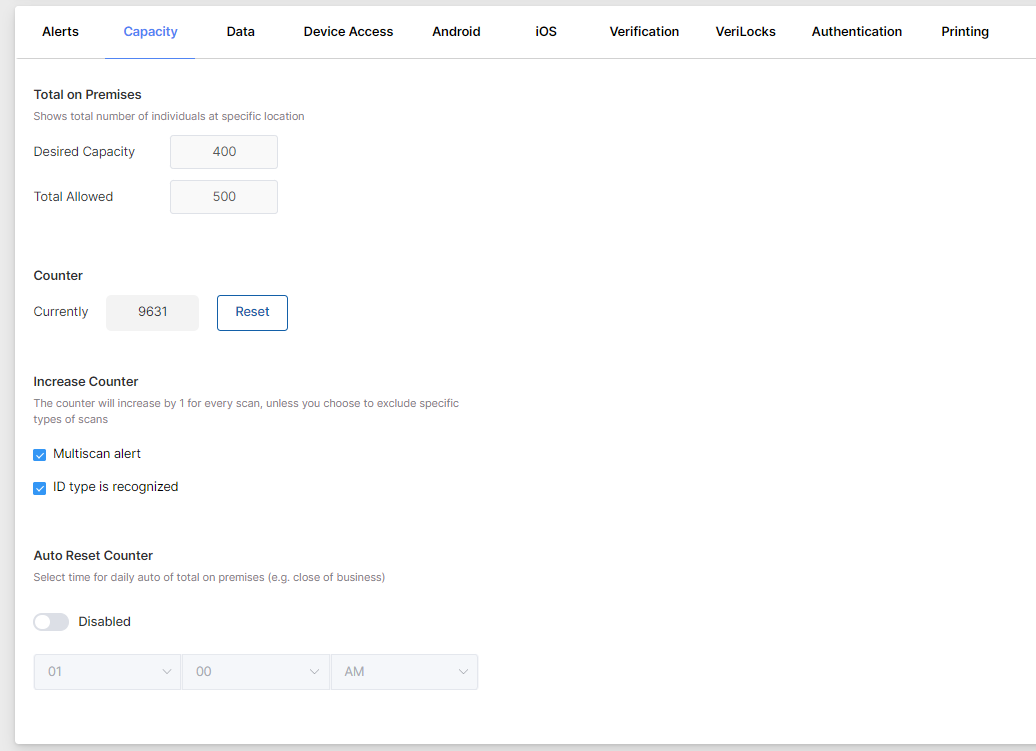The image size is (1036, 751).
Task: Click the Desired Capacity input showing 400
Action: click(223, 151)
